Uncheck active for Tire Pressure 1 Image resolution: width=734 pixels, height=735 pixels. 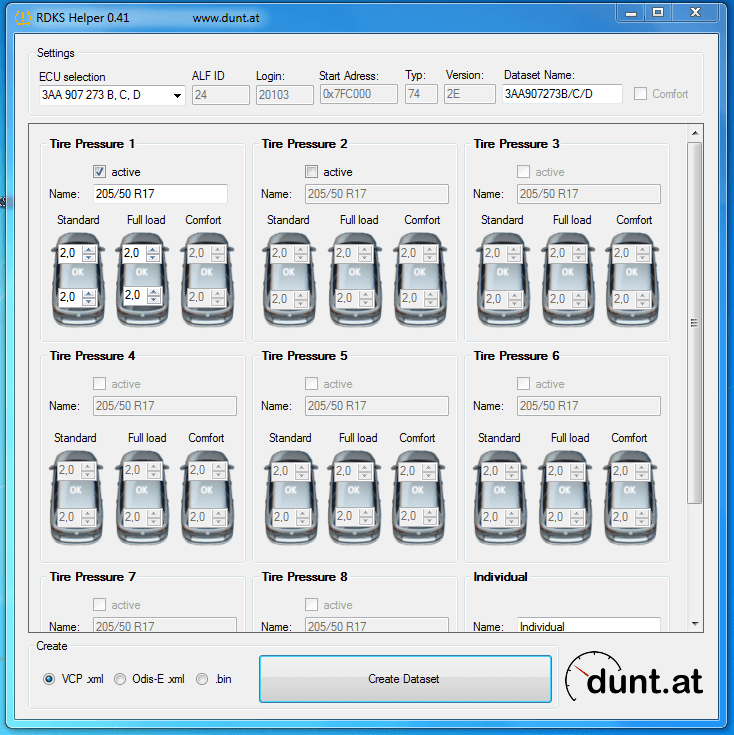pos(99,172)
